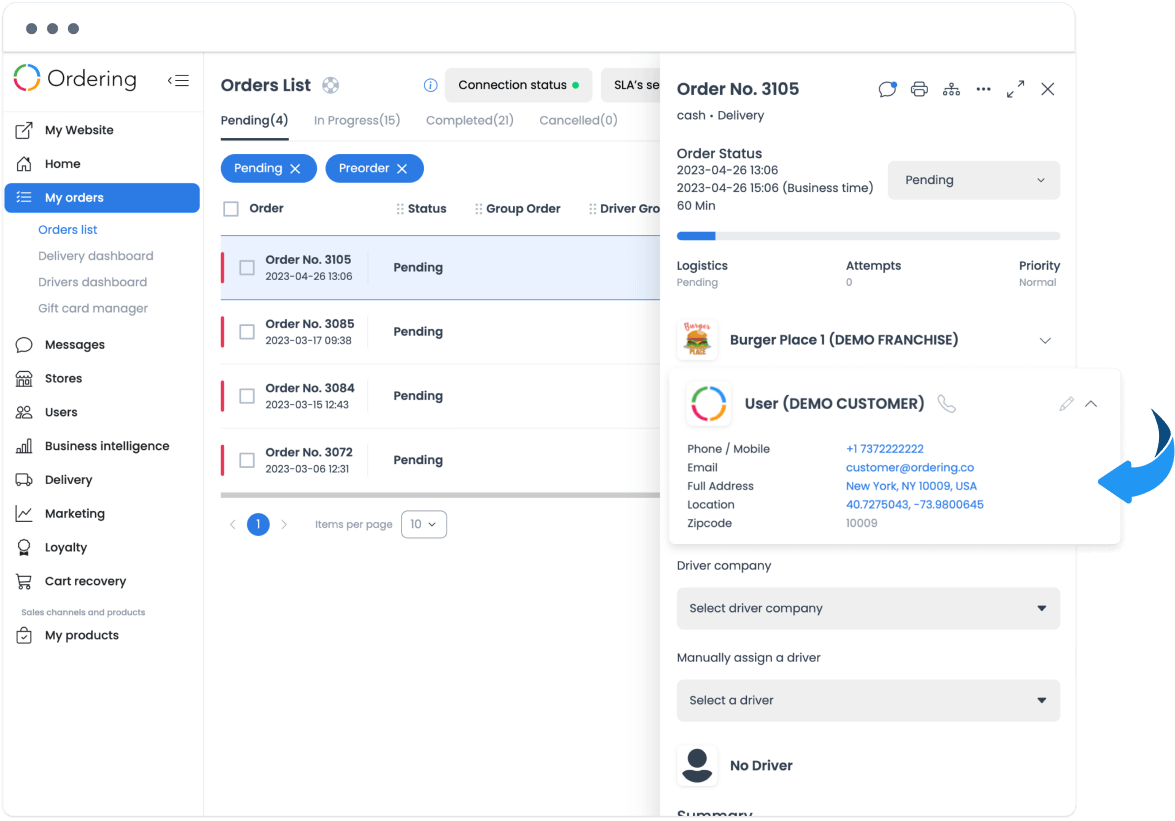The height and width of the screenshot is (821, 1175).
Task: Remove the Pending filter chip
Action: (x=295, y=169)
